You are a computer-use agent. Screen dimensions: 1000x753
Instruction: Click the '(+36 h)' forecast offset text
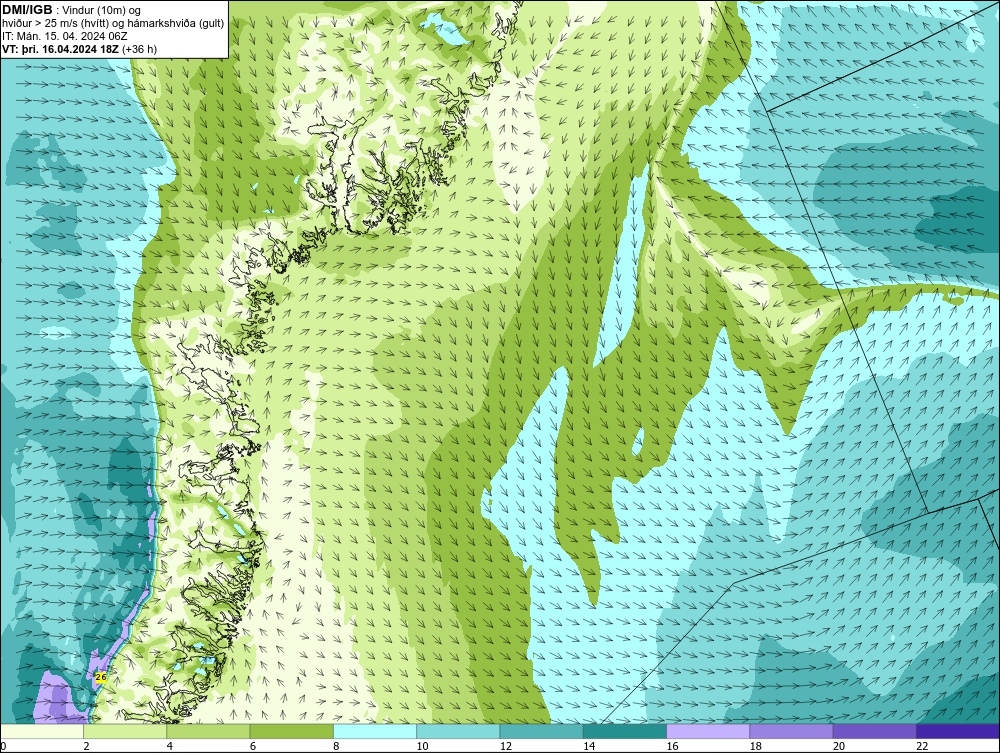(139, 49)
